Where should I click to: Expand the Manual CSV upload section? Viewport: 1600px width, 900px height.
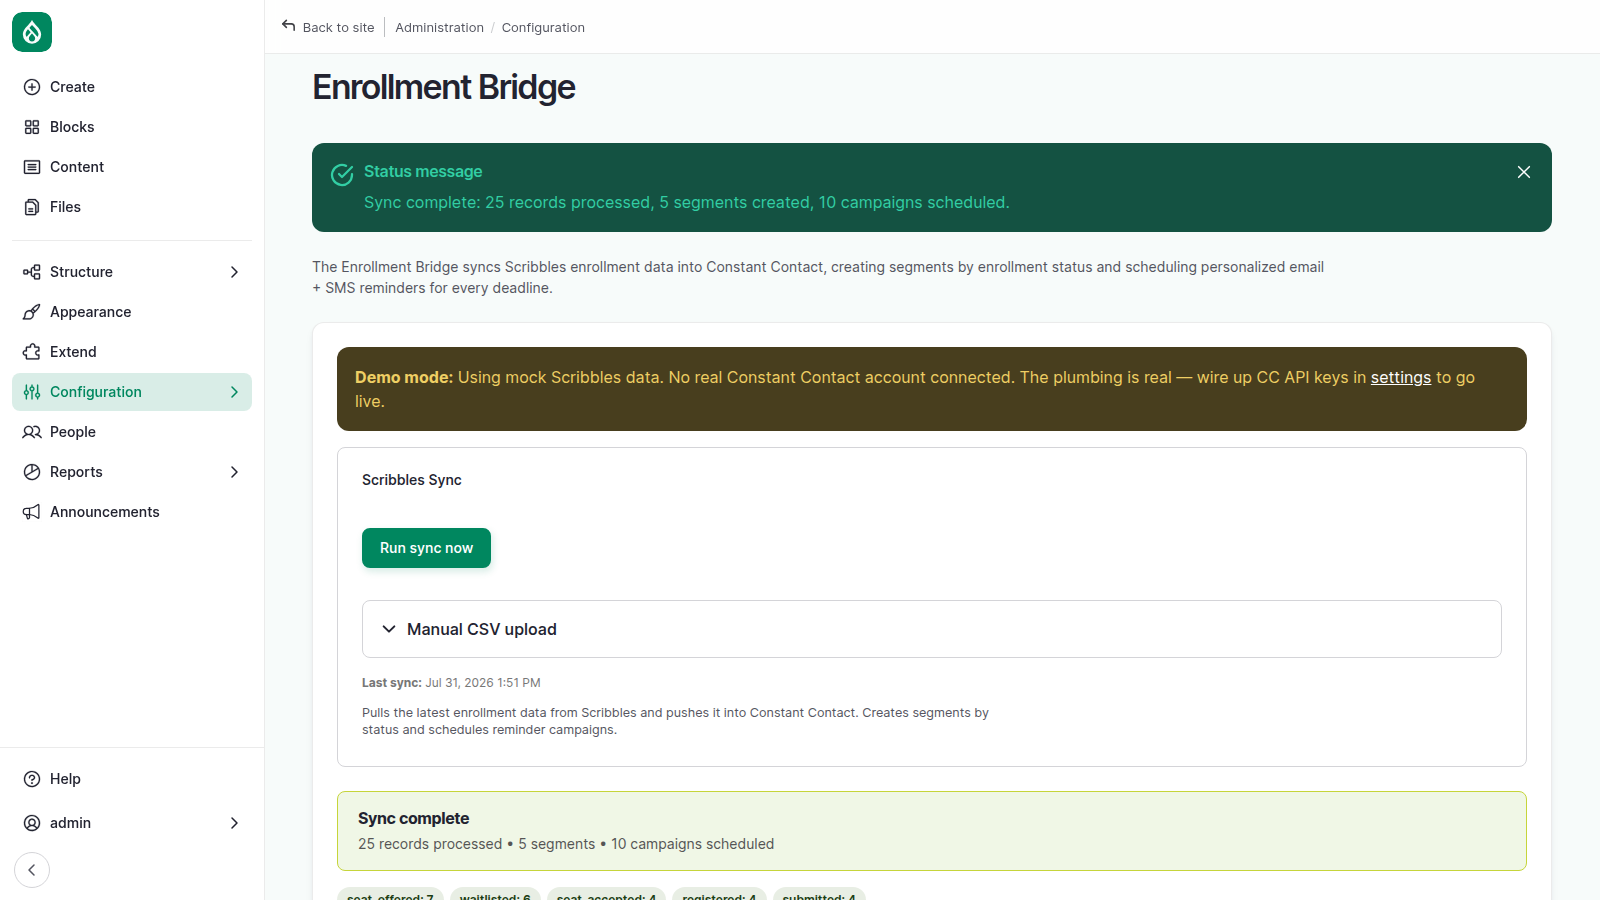[932, 629]
